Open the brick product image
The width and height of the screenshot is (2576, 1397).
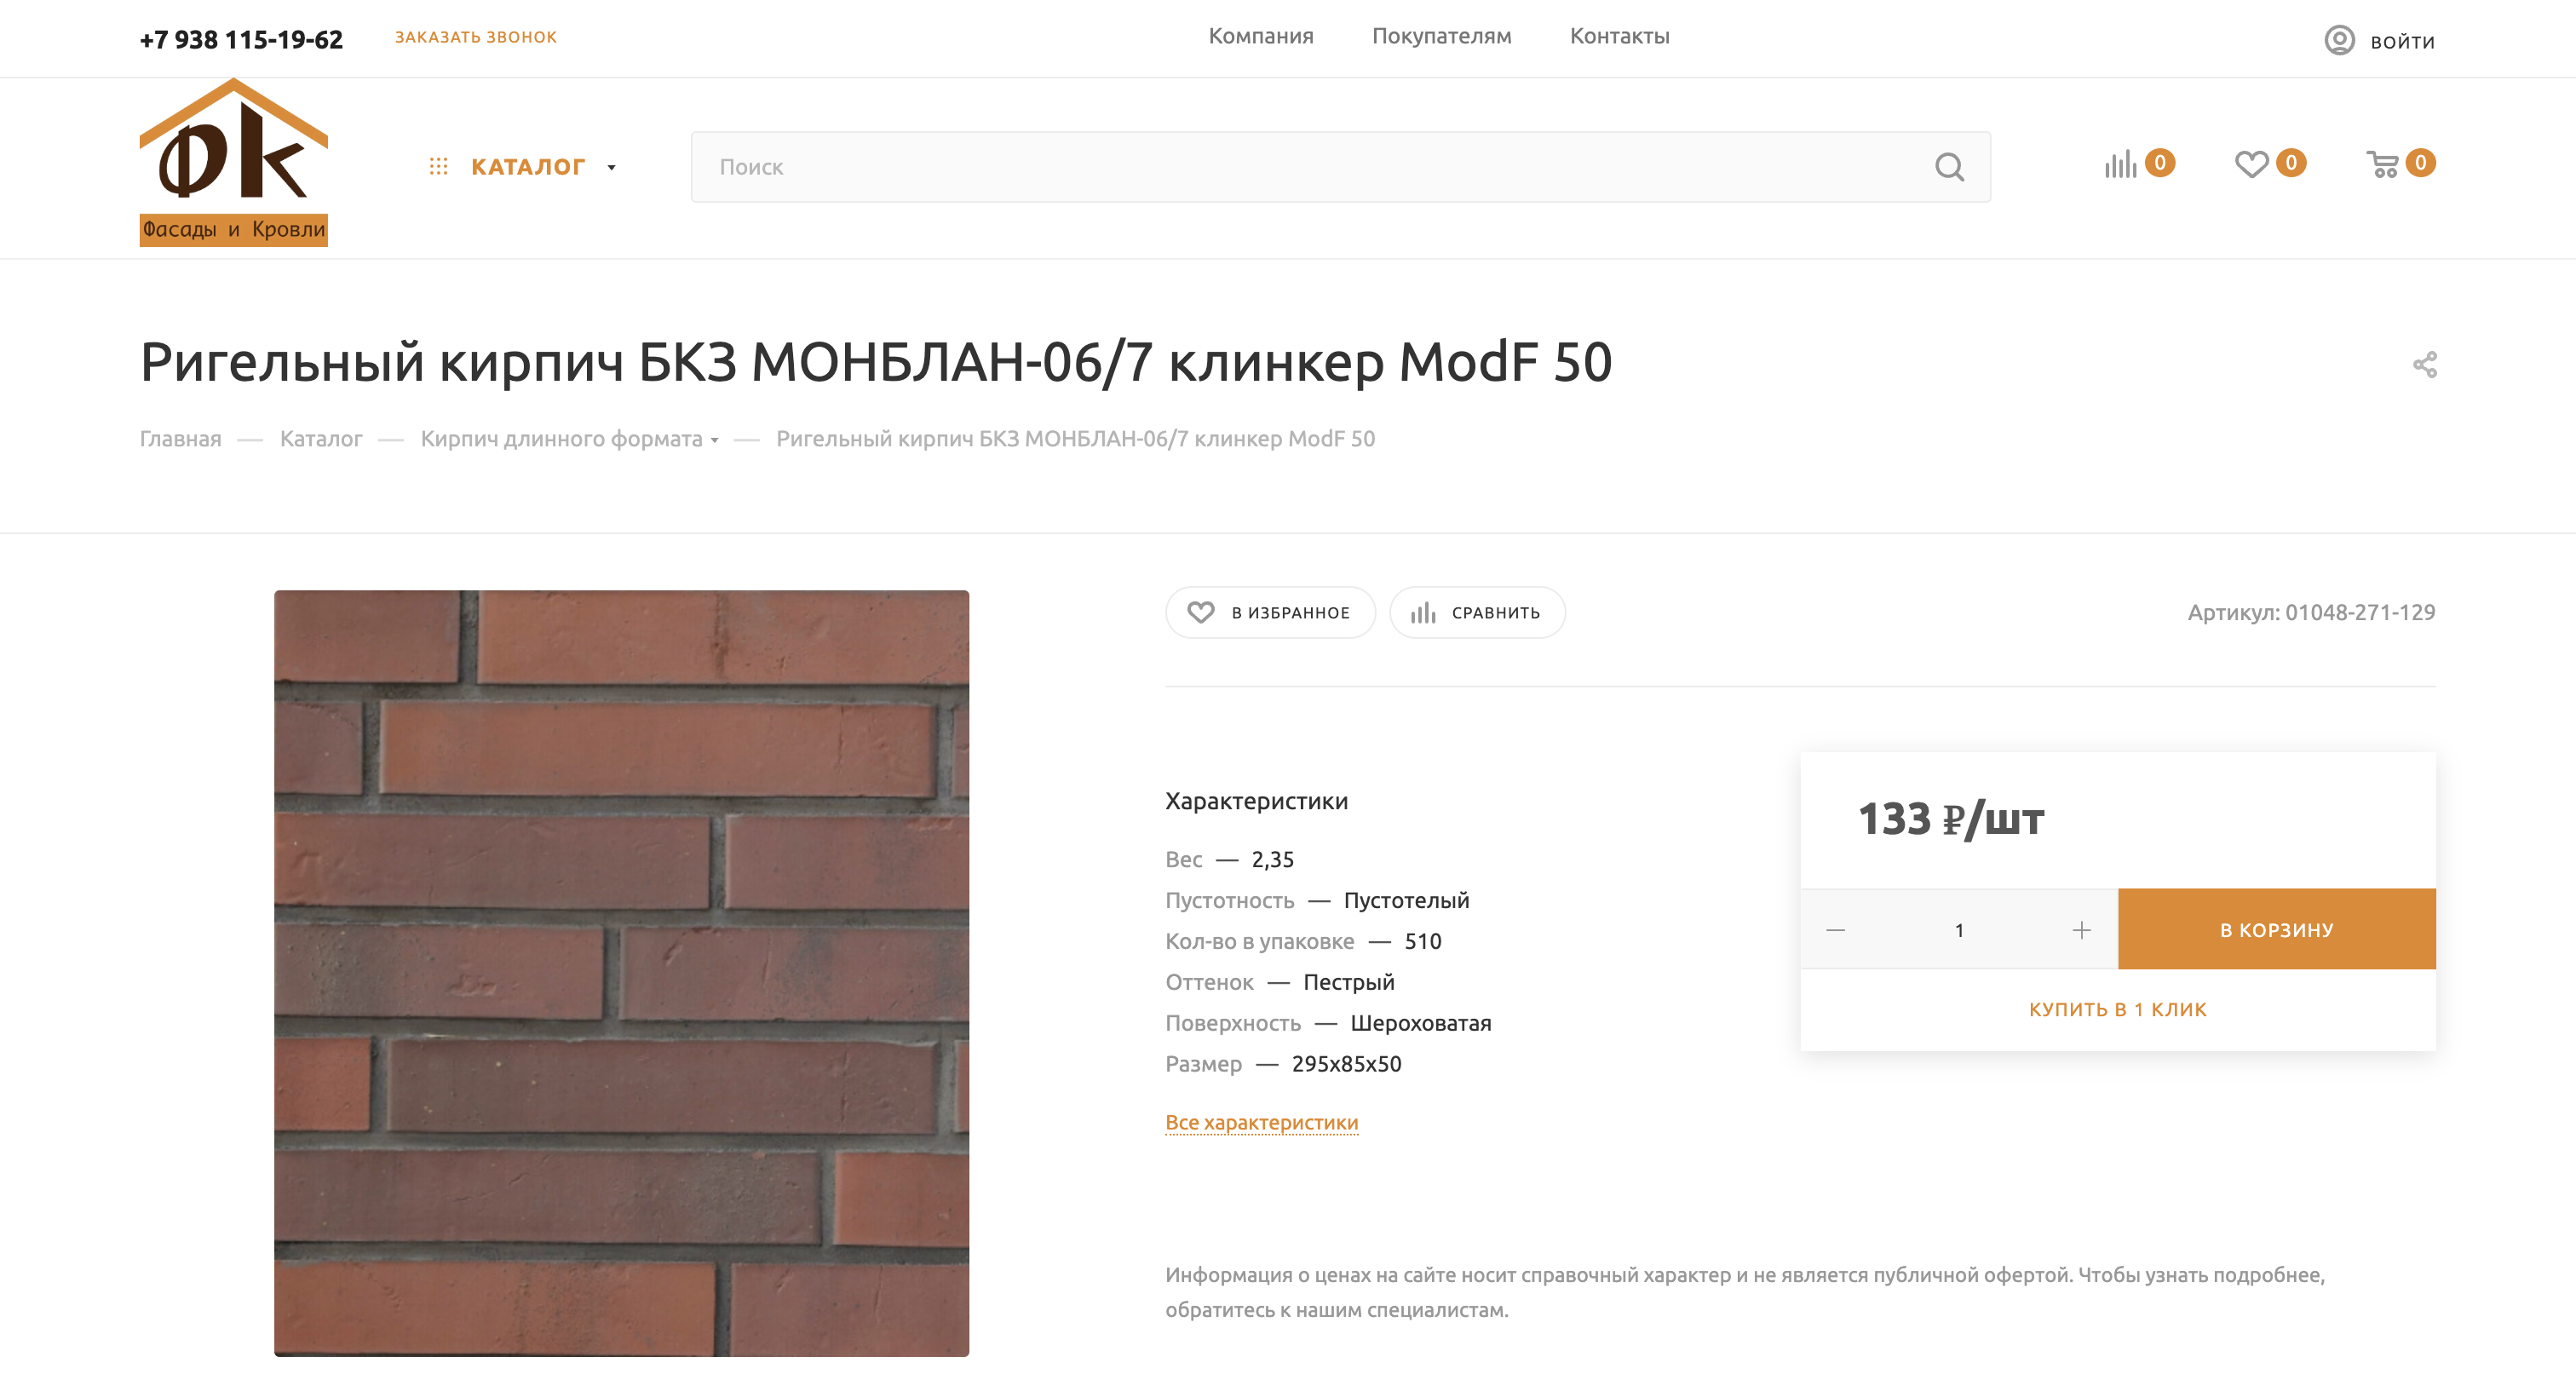(x=621, y=973)
